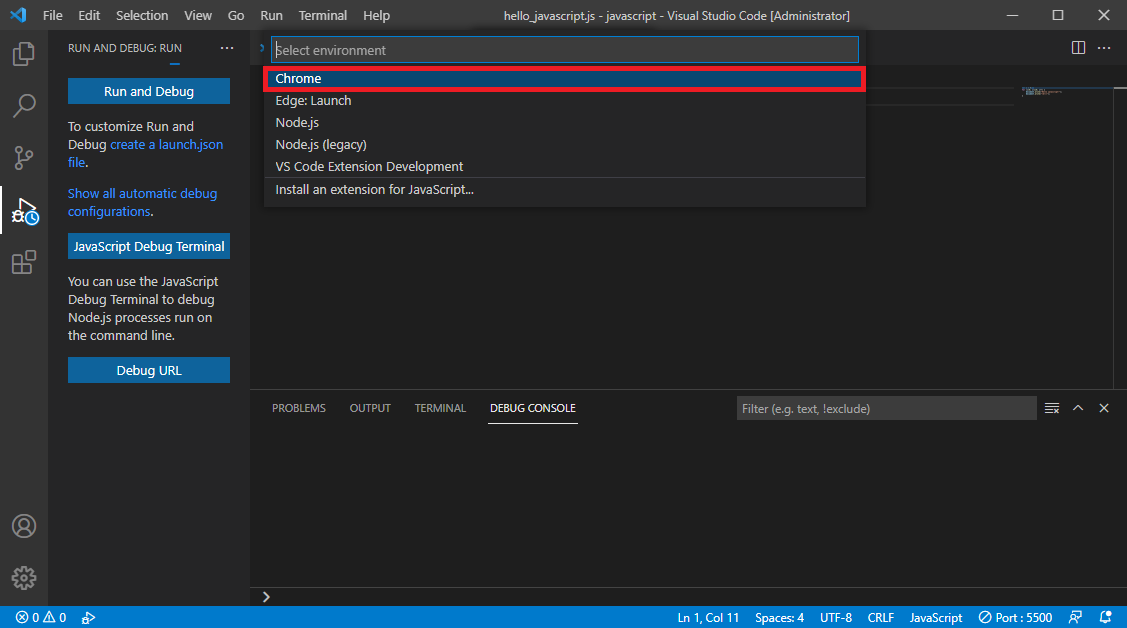Viewport: 1127px width, 628px height.
Task: Open the Search view icon
Action: (24, 106)
